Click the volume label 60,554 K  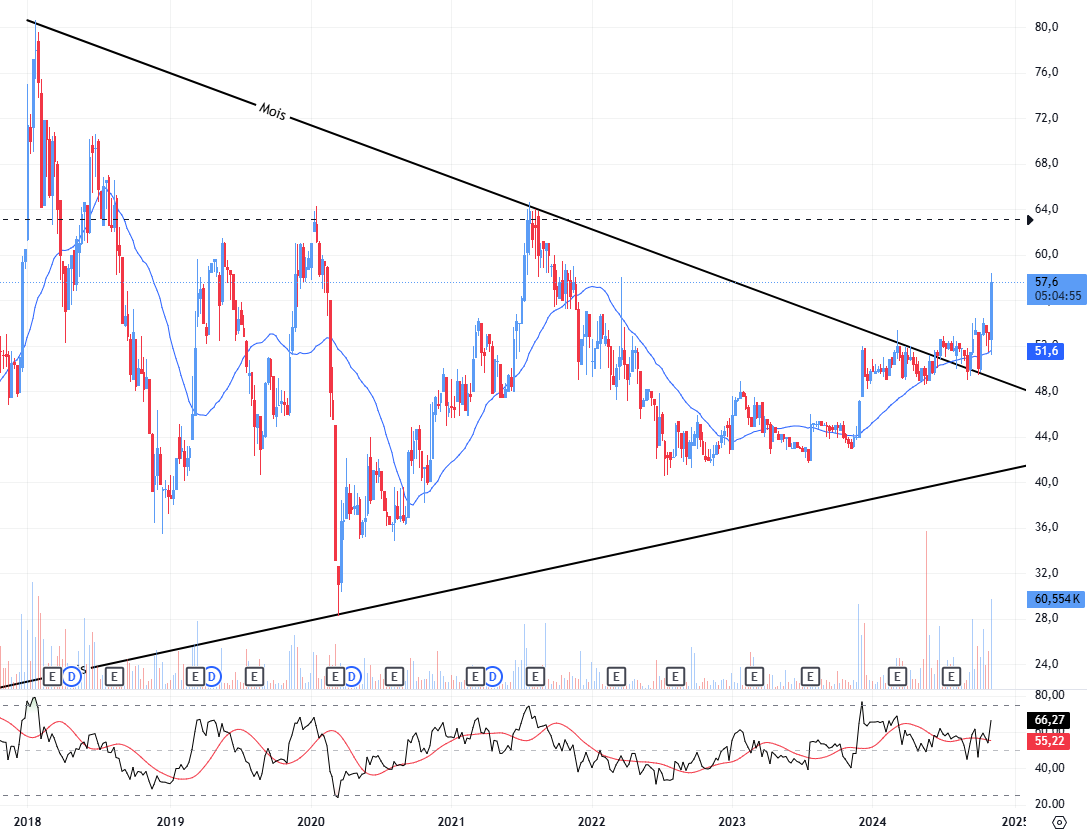(1055, 598)
